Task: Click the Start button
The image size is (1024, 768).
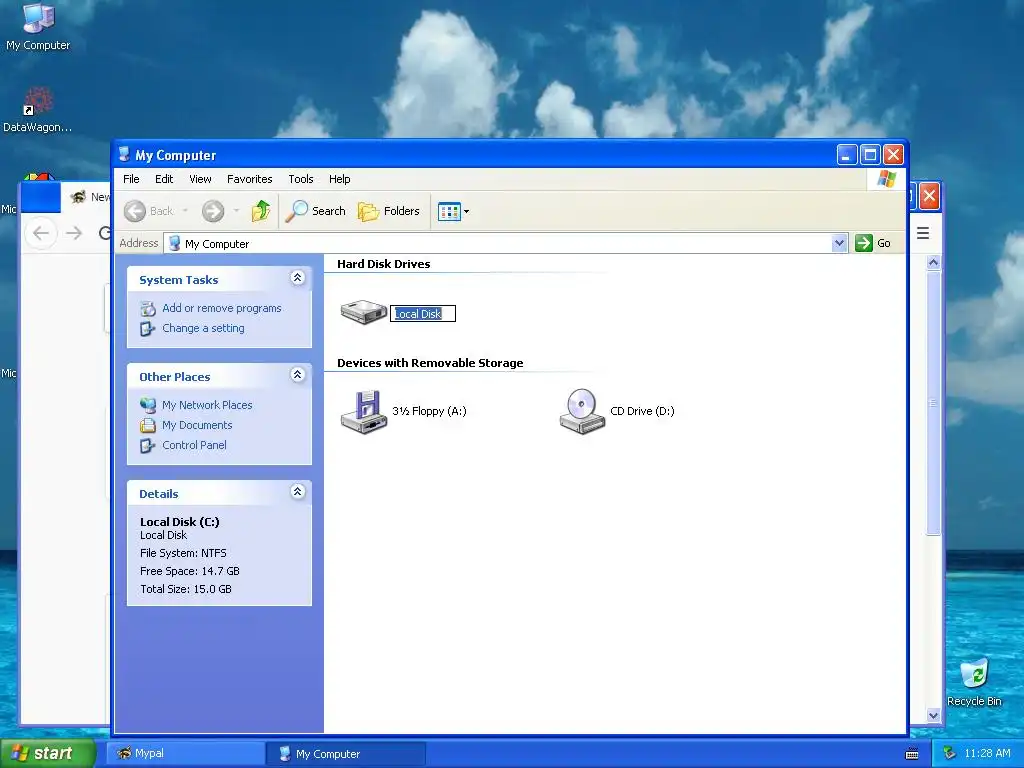Action: [47, 753]
